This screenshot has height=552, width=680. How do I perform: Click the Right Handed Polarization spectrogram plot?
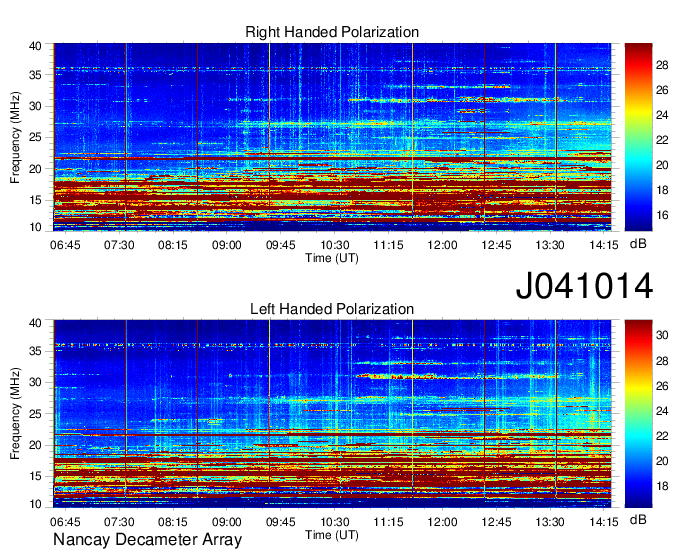coord(332,137)
